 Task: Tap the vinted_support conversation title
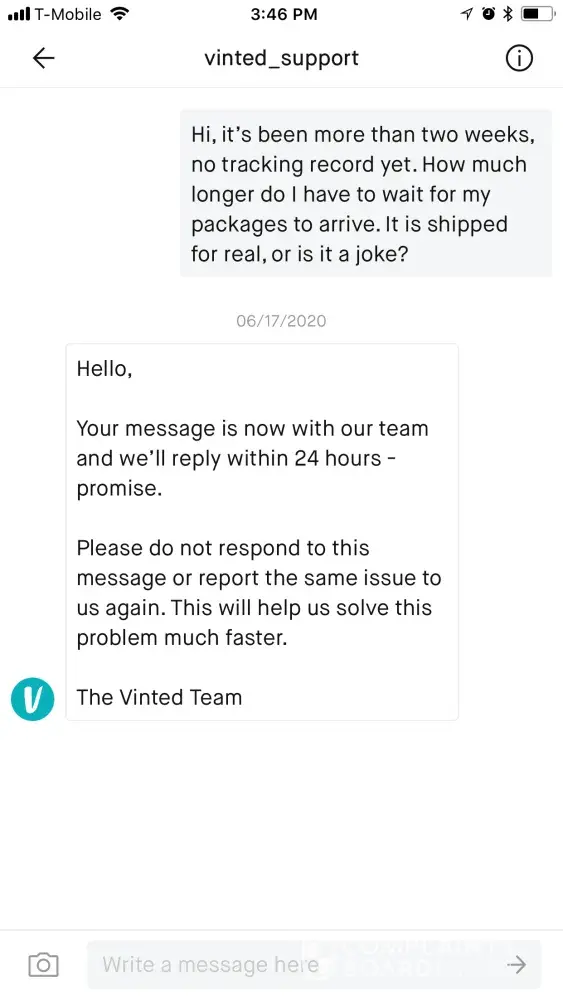(281, 59)
